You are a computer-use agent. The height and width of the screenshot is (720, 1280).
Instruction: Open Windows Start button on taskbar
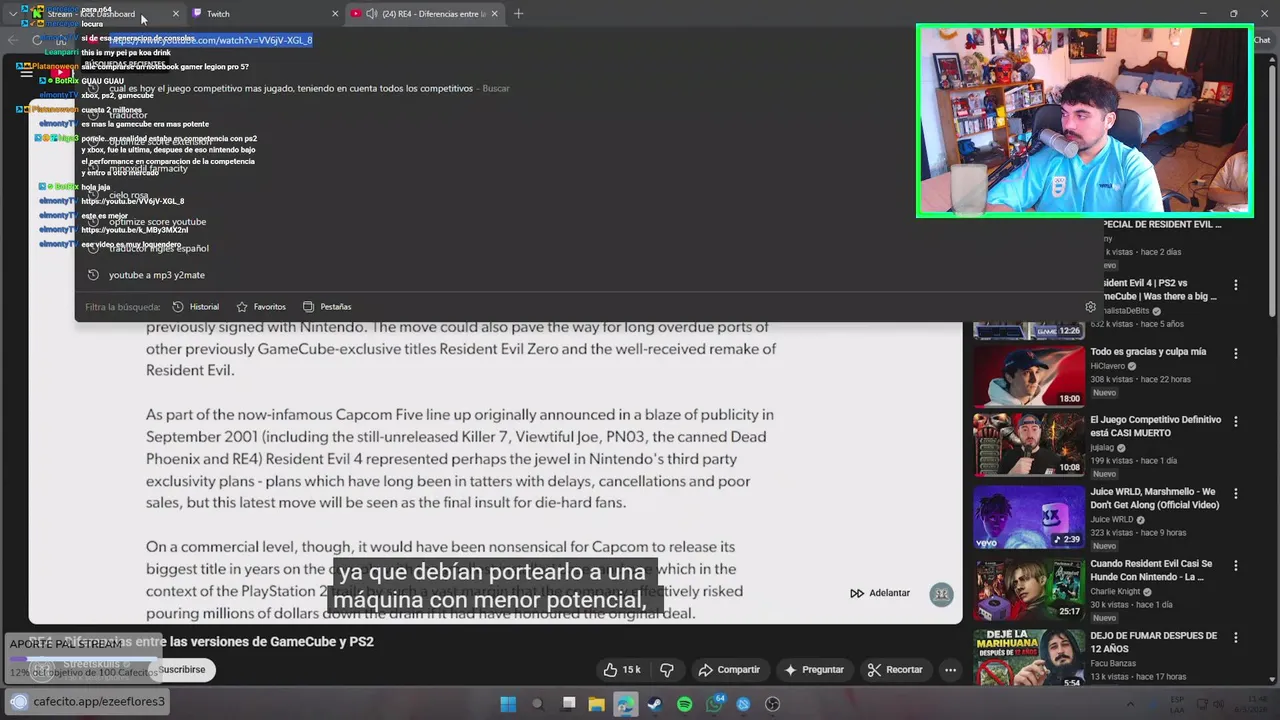pos(508,704)
